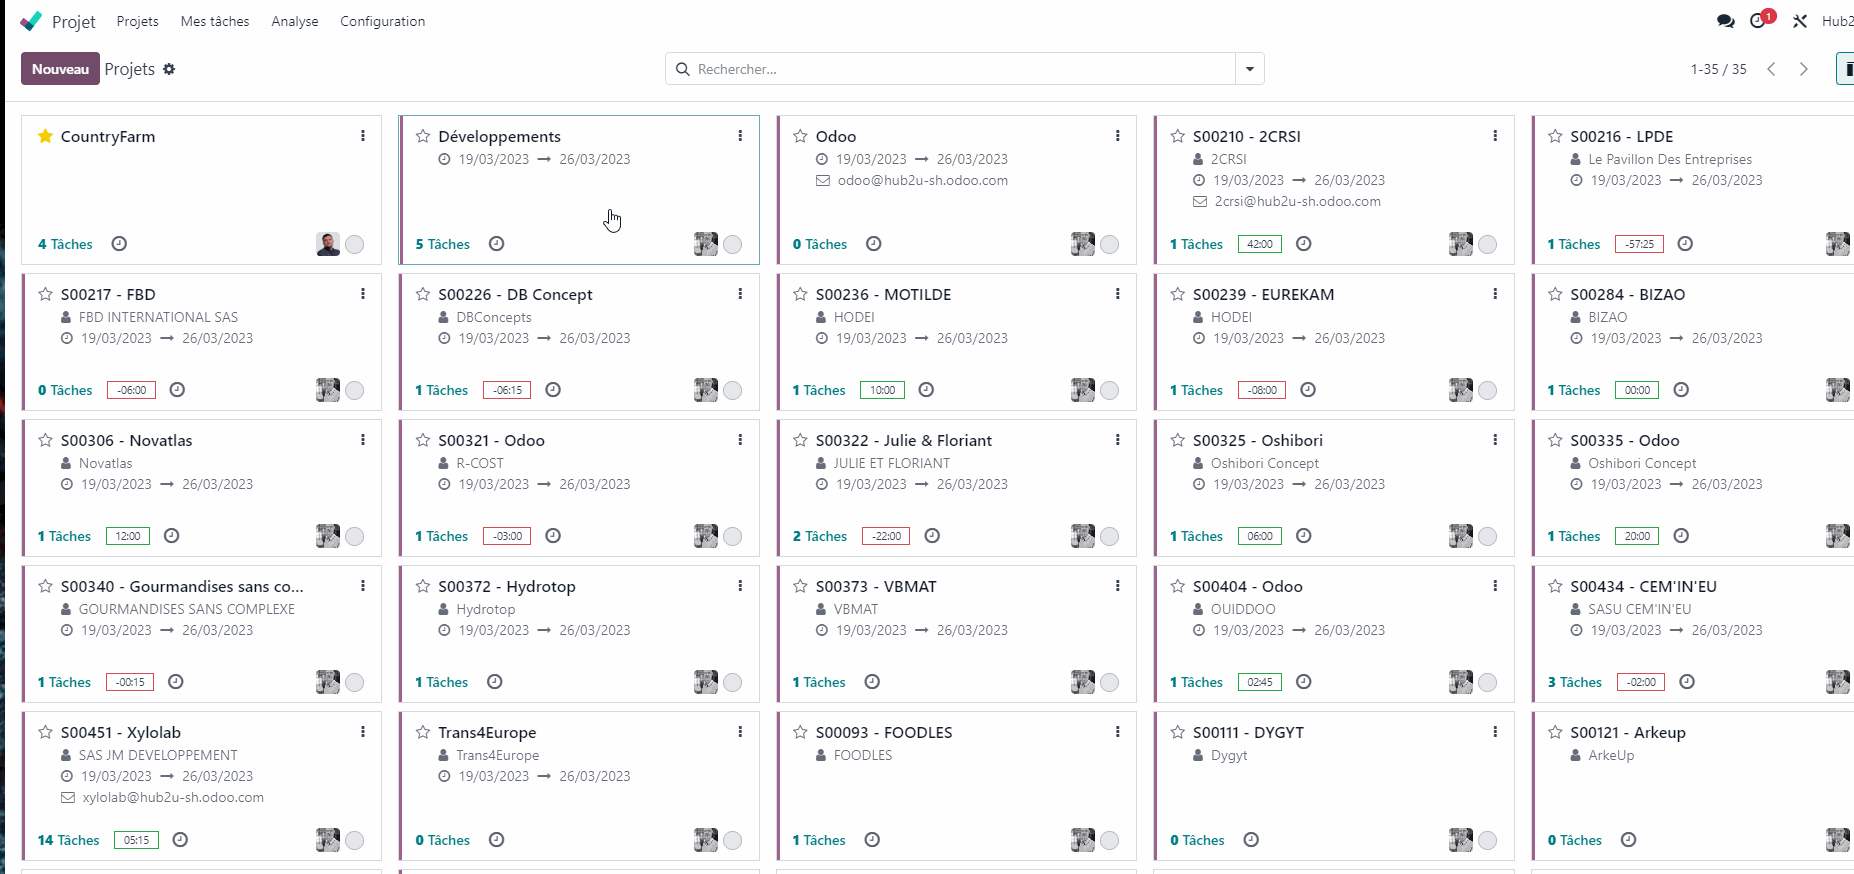Image resolution: width=1854 pixels, height=874 pixels.
Task: Open activity clock on S00404 - Odoo card
Action: pyautogui.click(x=1303, y=682)
